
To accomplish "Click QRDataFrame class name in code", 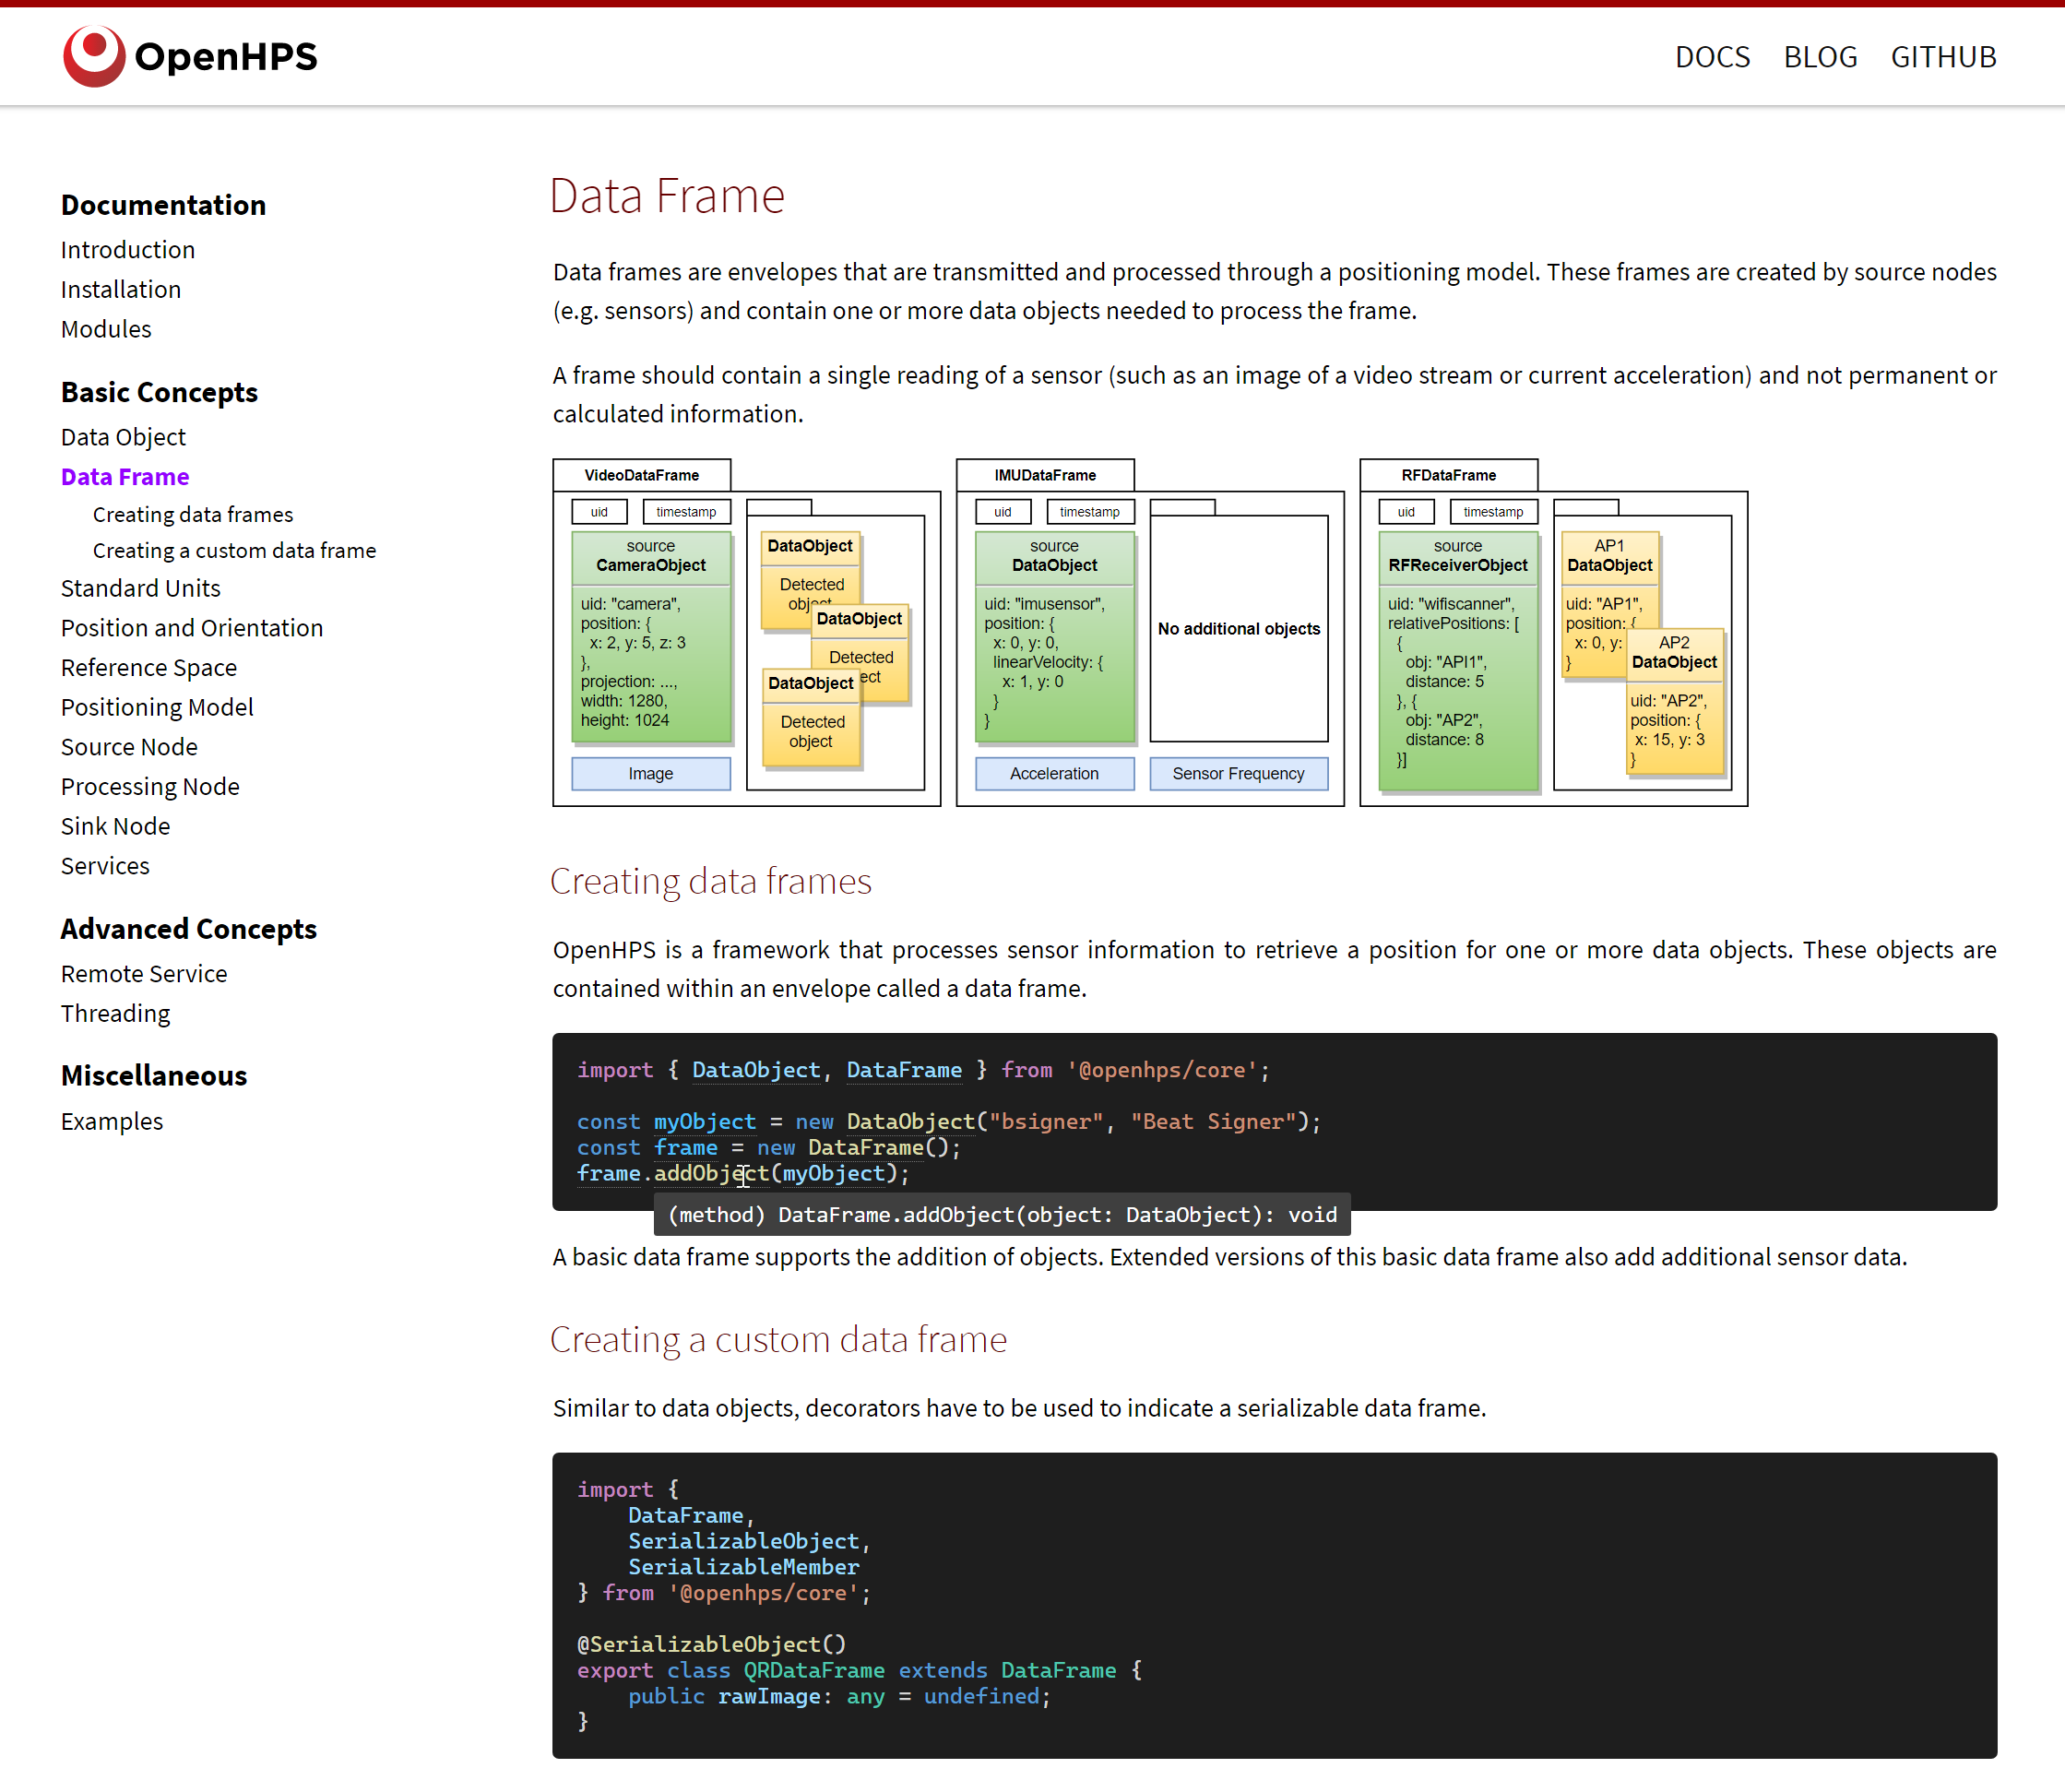I will point(814,1671).
